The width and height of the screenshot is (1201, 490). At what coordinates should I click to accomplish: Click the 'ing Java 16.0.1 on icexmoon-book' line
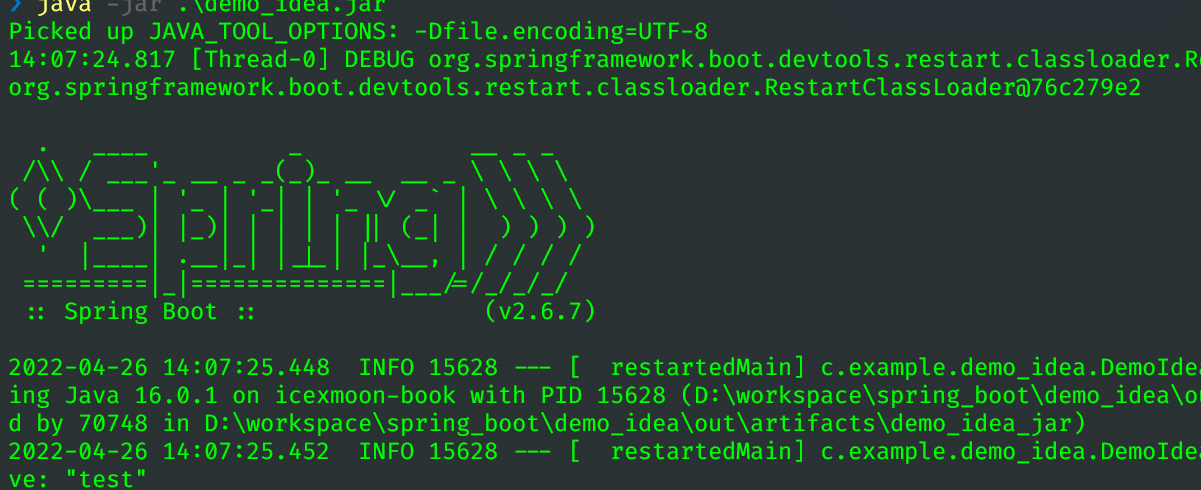tap(604, 395)
